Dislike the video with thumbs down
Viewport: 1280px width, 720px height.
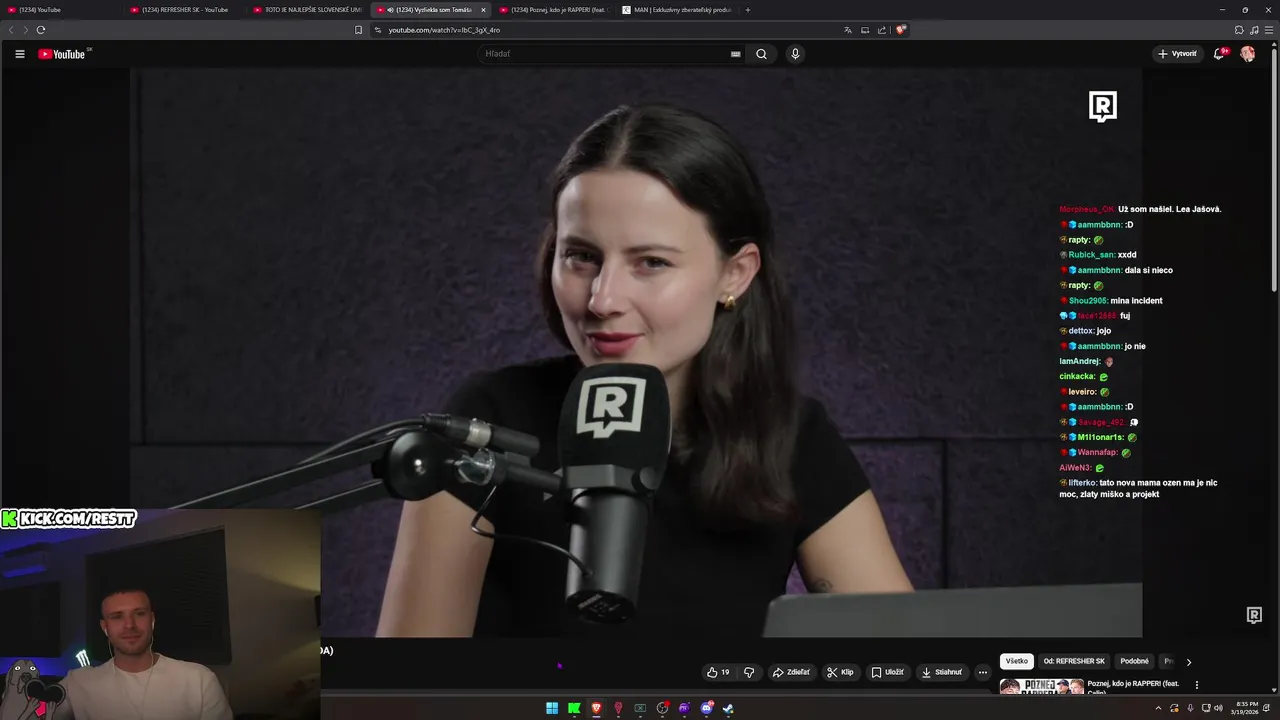[749, 672]
